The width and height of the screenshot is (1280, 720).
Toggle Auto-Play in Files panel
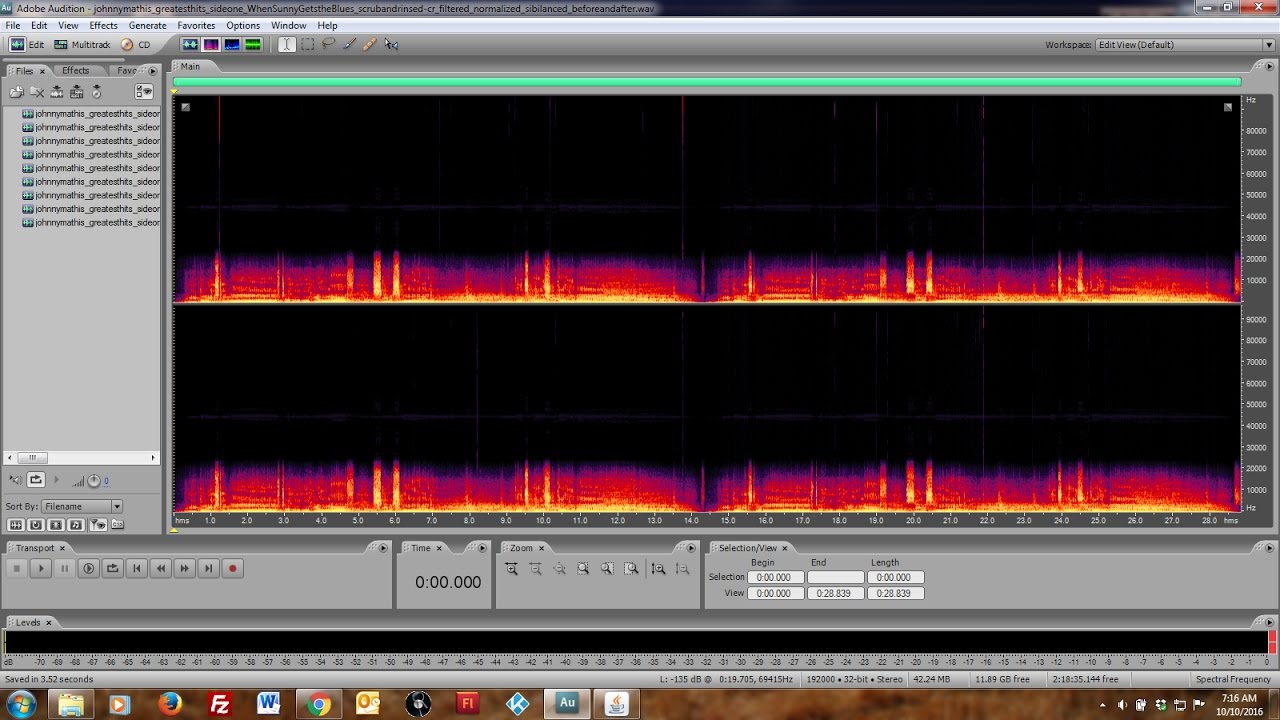coord(16,480)
